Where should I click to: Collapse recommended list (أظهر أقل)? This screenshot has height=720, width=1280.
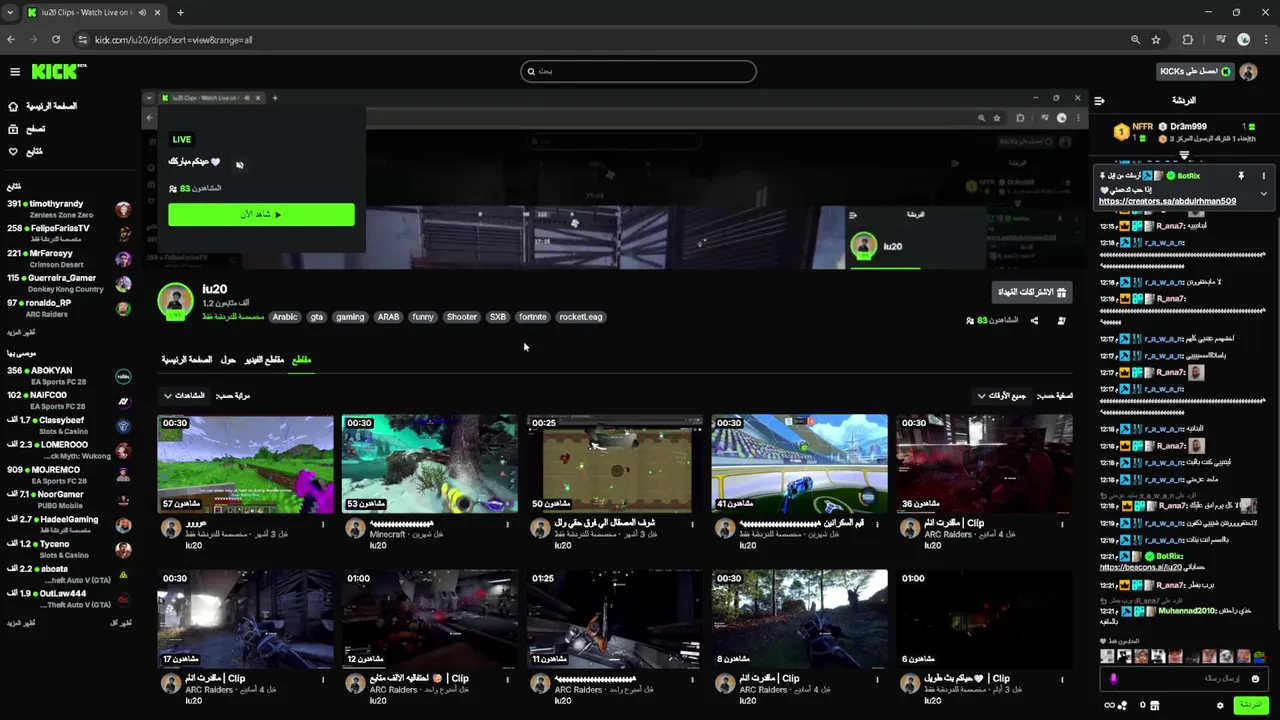coord(121,623)
